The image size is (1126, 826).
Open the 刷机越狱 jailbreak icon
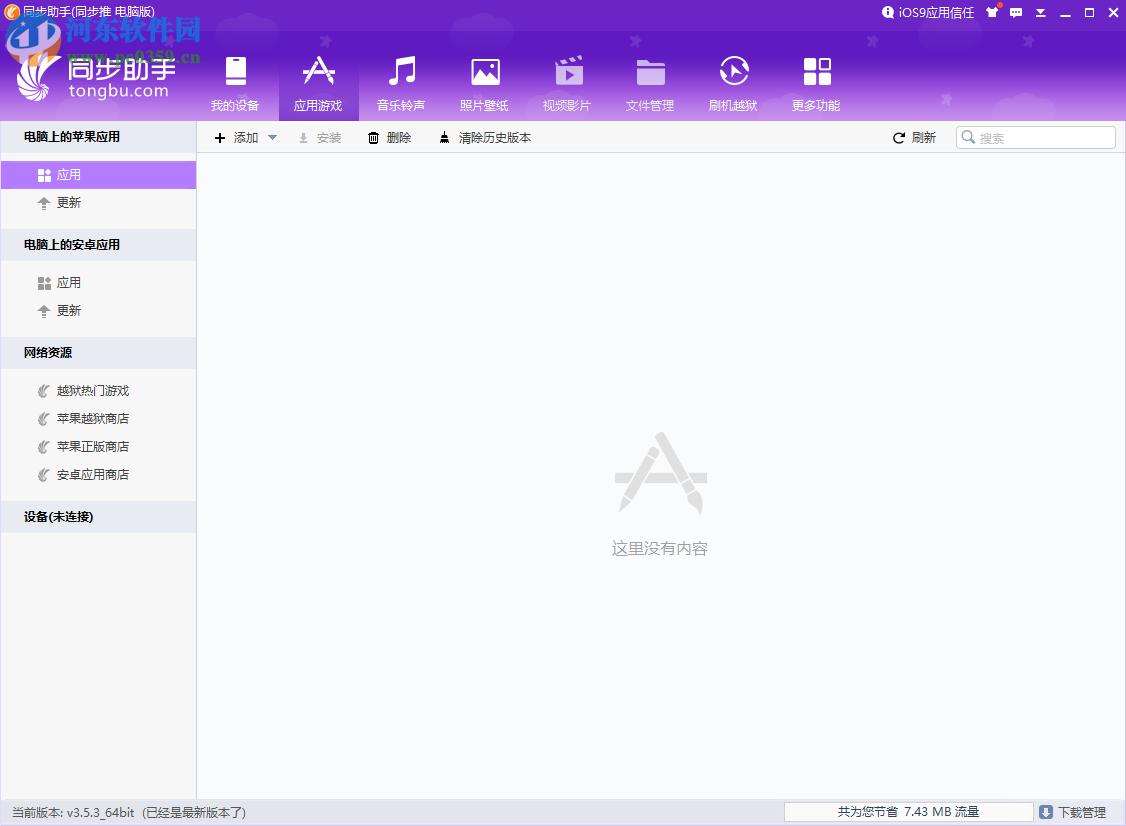click(x=733, y=72)
